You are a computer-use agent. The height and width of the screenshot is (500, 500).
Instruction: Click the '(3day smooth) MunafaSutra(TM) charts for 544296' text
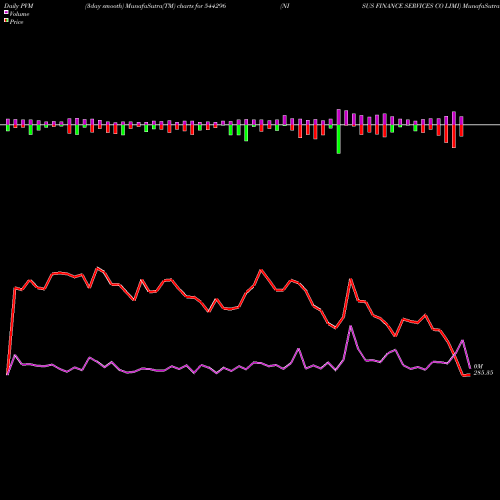(x=155, y=6)
